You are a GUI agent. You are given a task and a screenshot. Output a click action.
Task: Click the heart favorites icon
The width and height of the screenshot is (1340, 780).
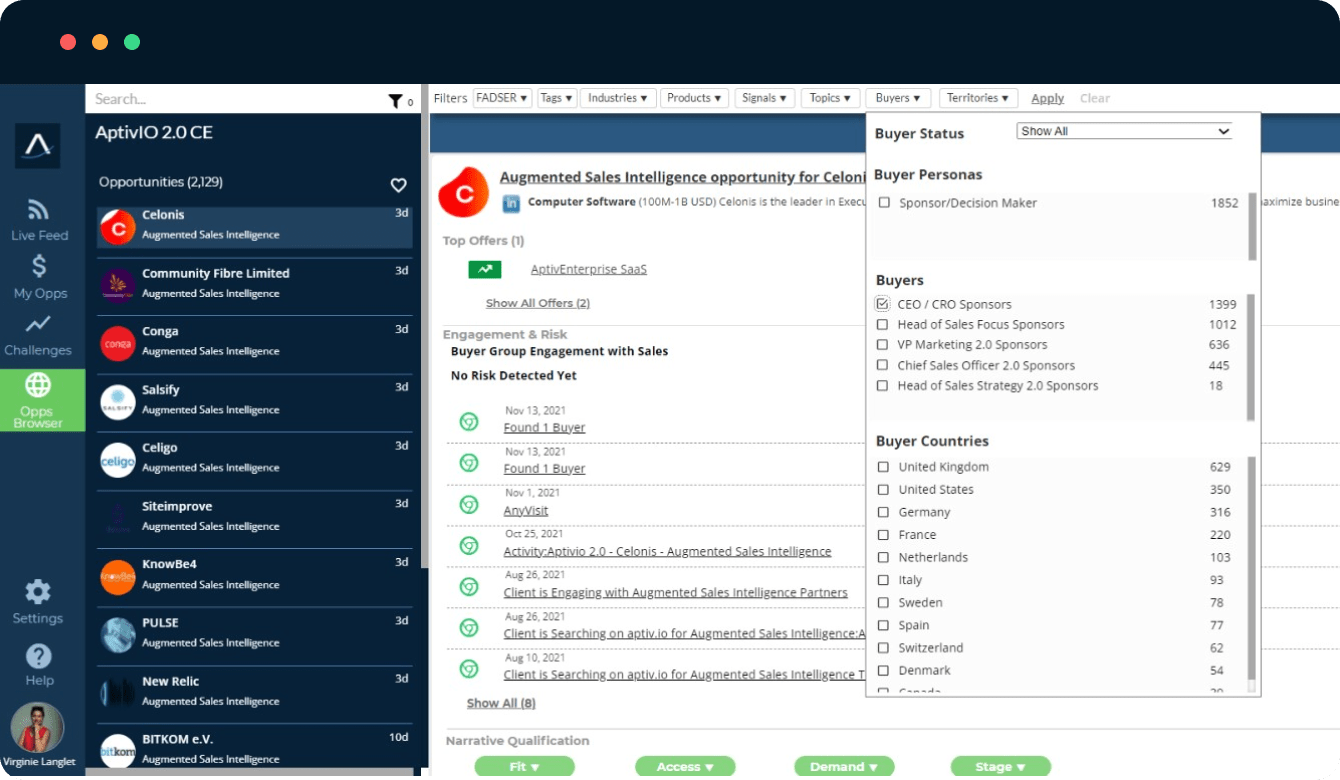[398, 185]
